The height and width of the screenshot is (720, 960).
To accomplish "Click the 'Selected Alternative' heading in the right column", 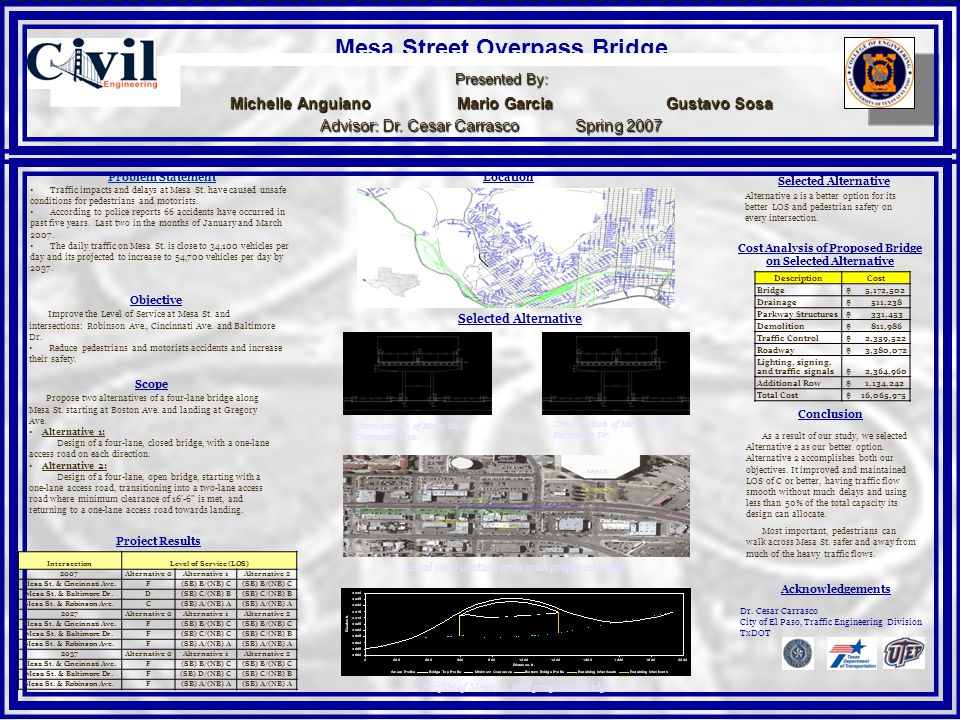I will [x=834, y=181].
